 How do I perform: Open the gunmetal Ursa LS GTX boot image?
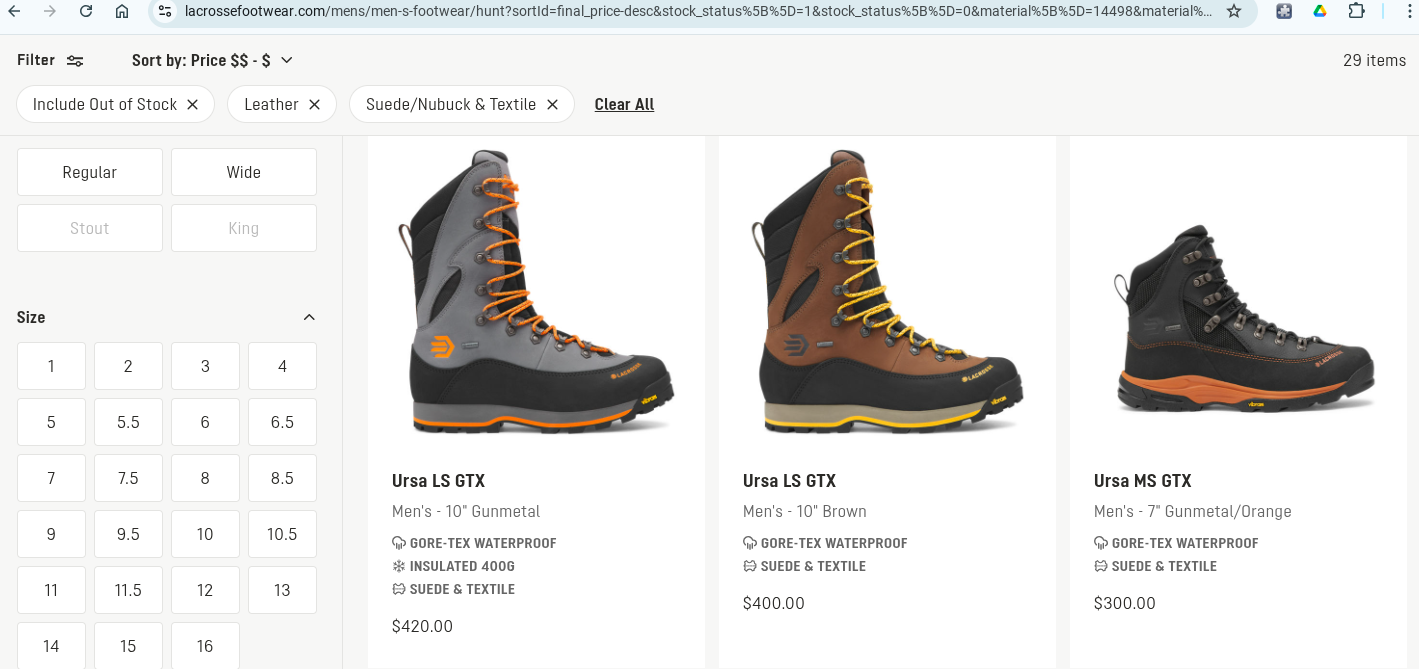pyautogui.click(x=536, y=292)
